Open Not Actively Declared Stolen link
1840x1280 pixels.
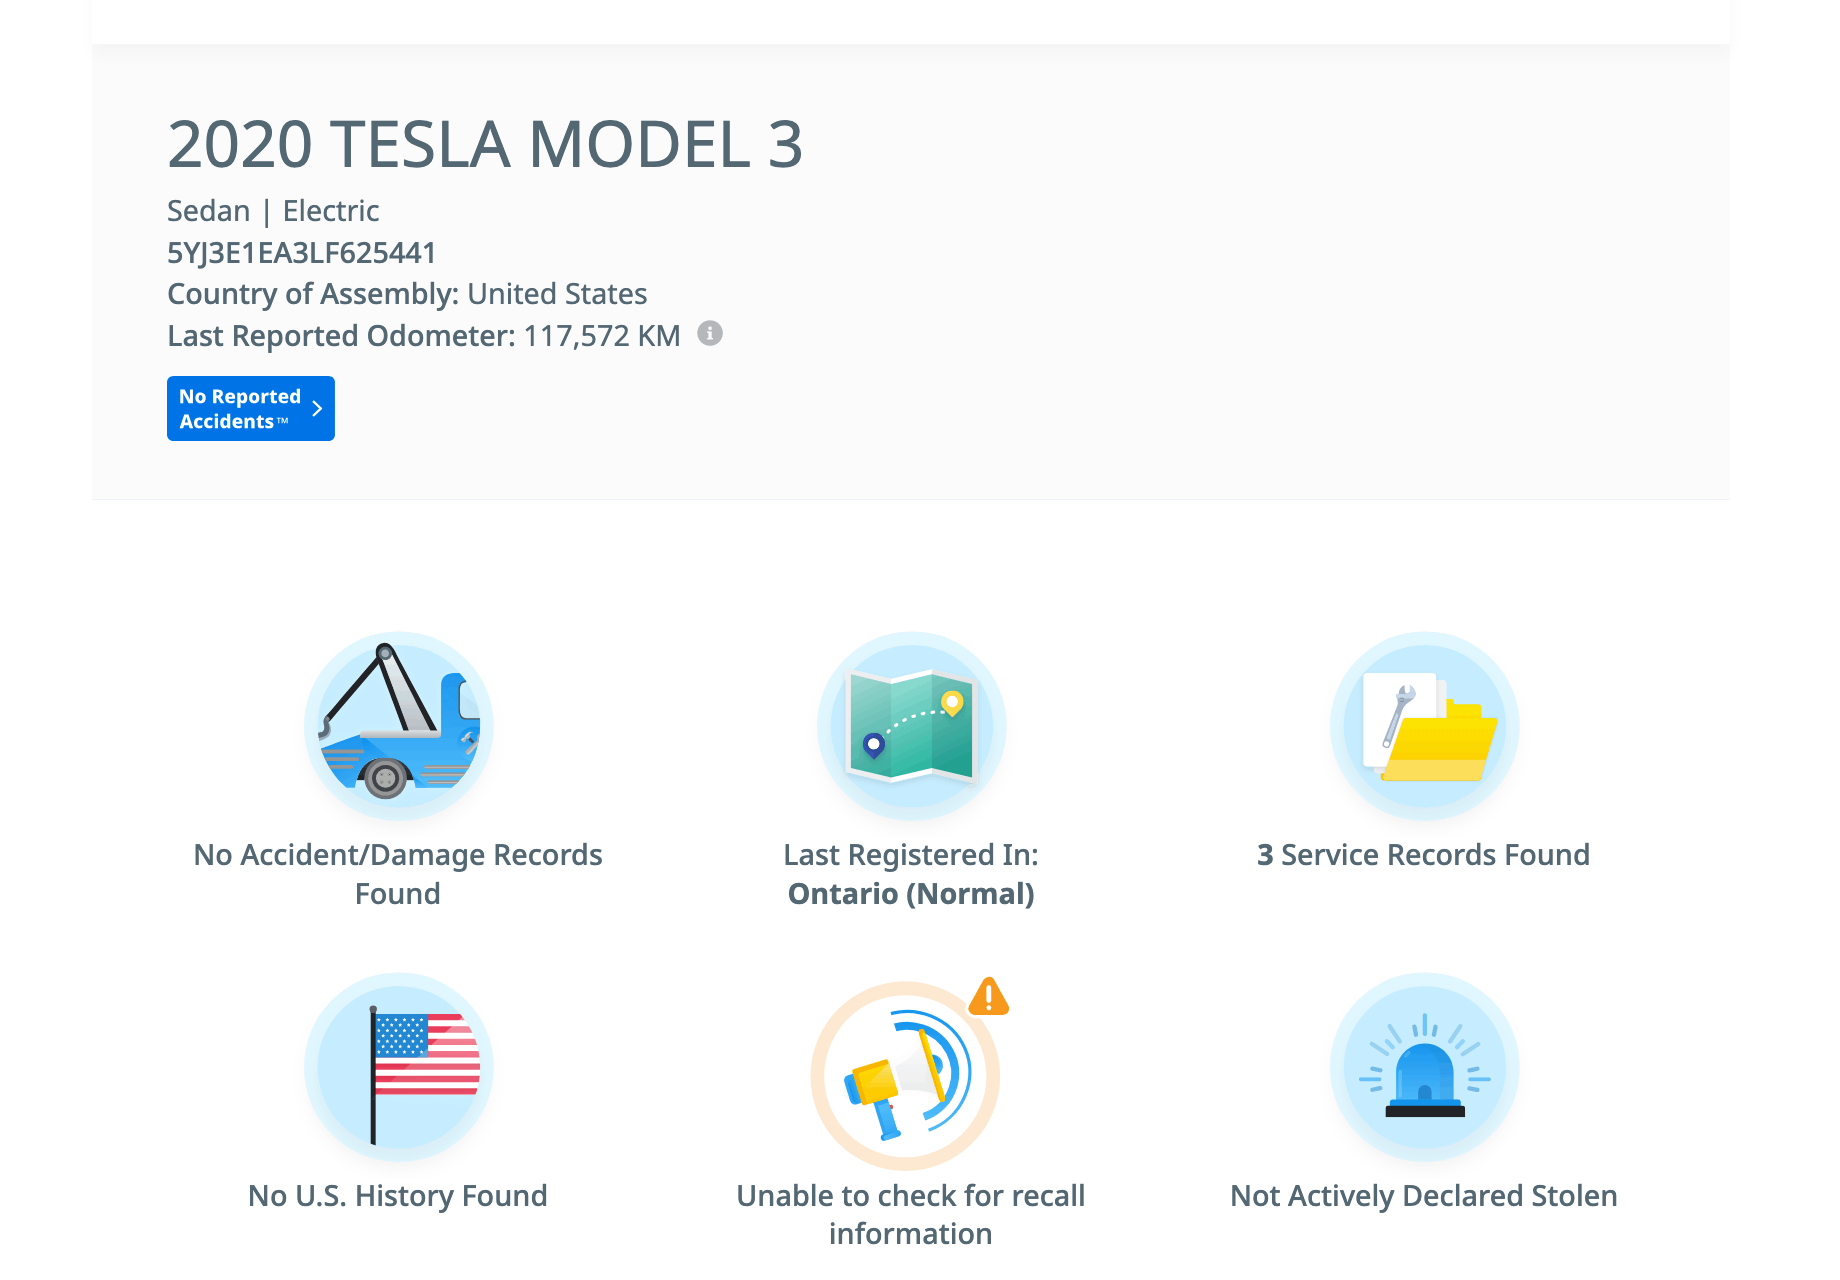tap(1423, 1196)
